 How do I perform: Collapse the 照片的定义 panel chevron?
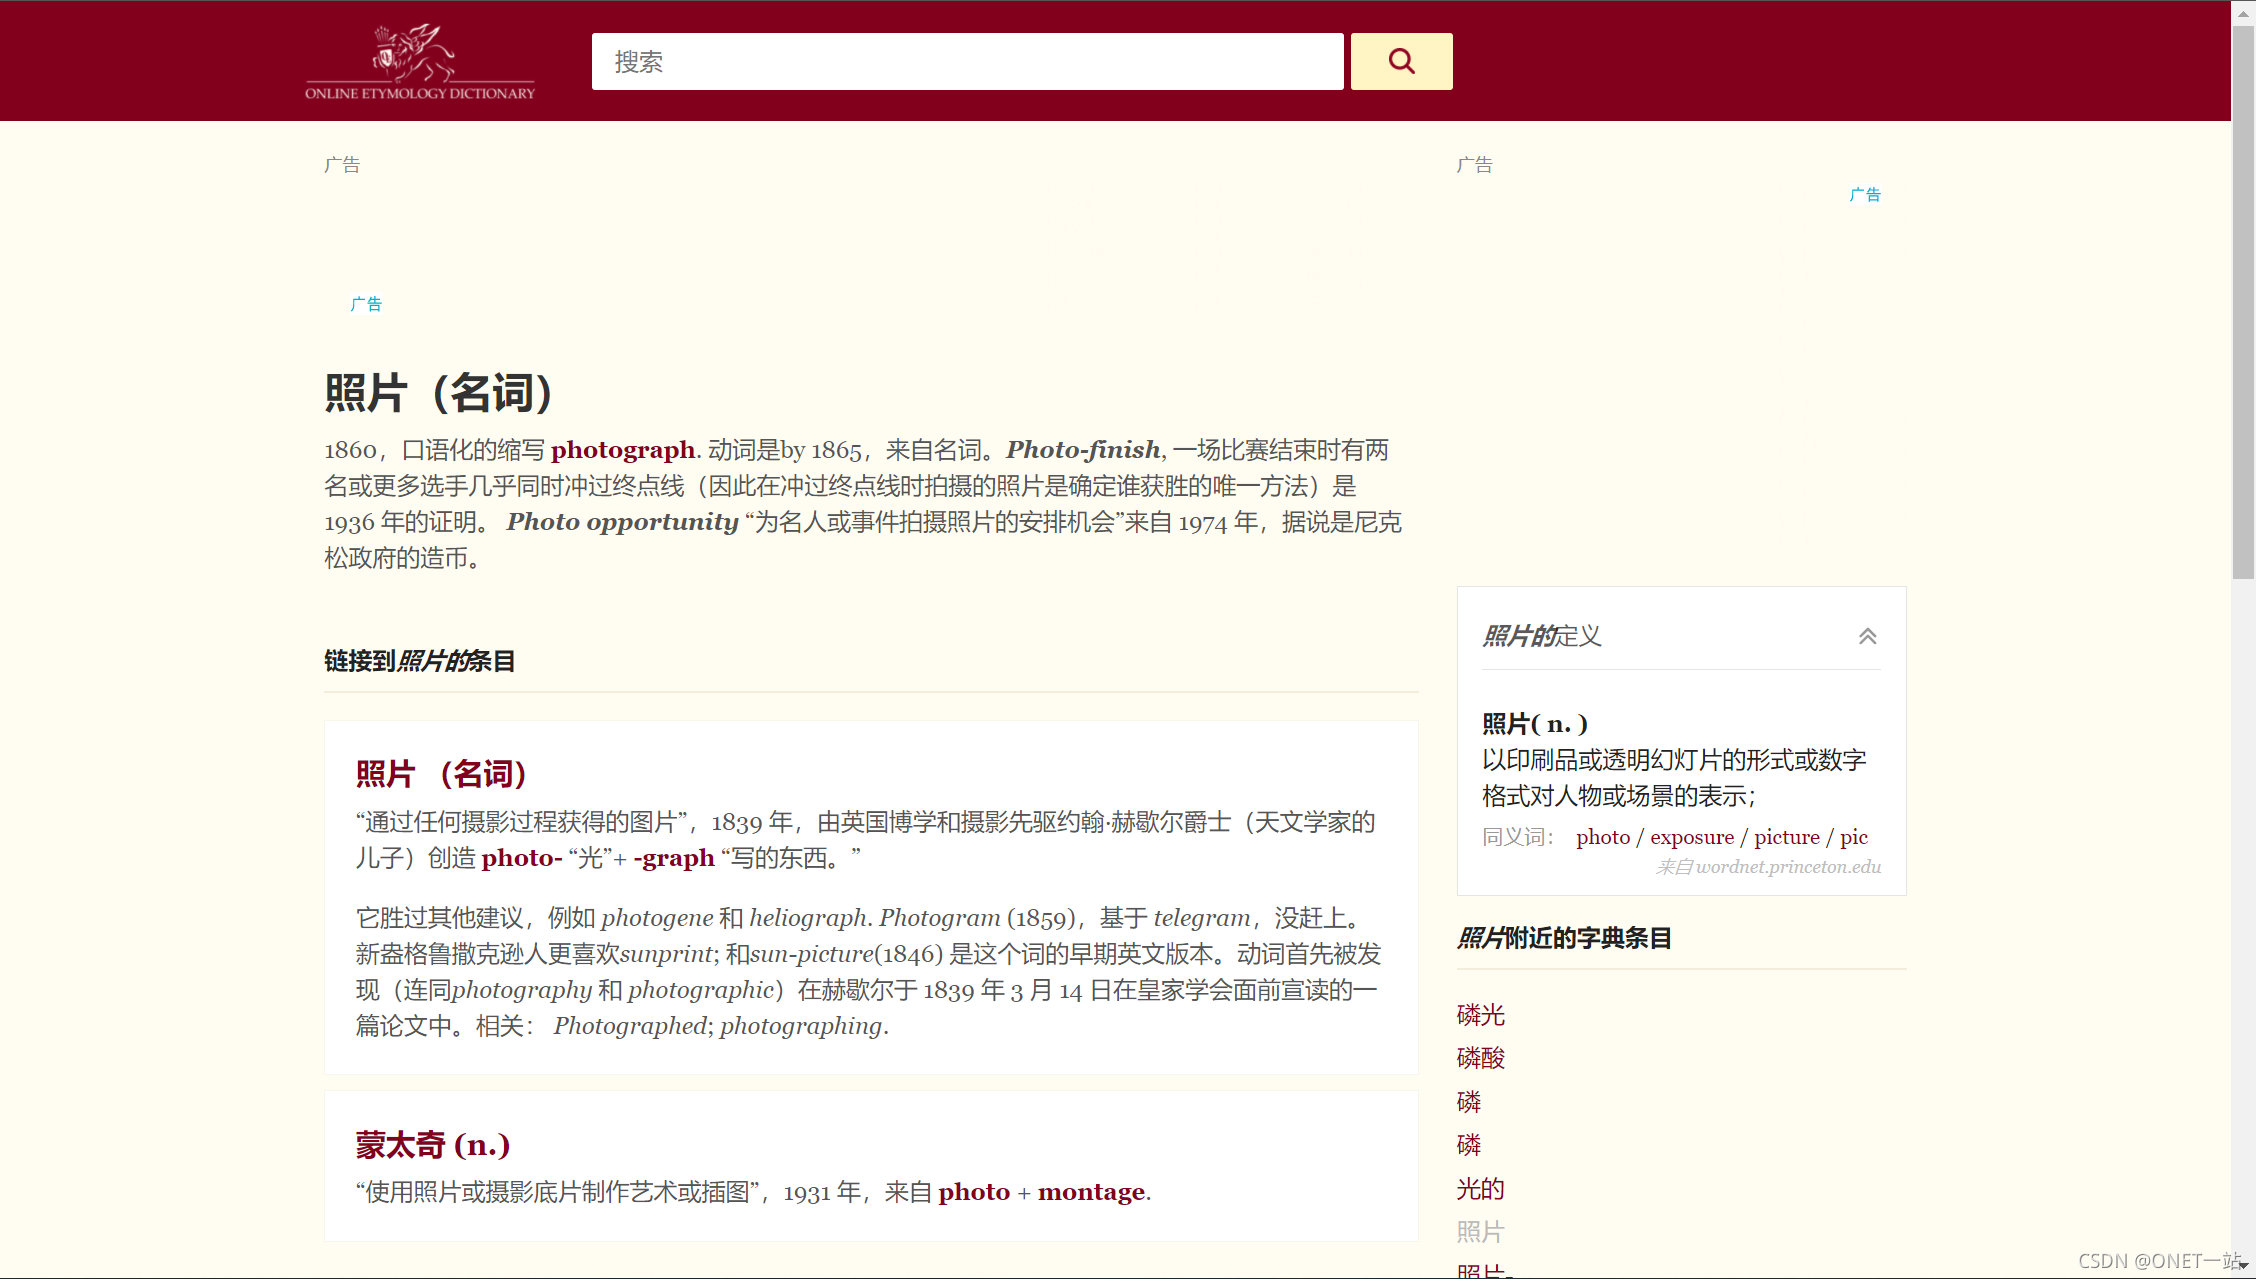click(x=1867, y=636)
